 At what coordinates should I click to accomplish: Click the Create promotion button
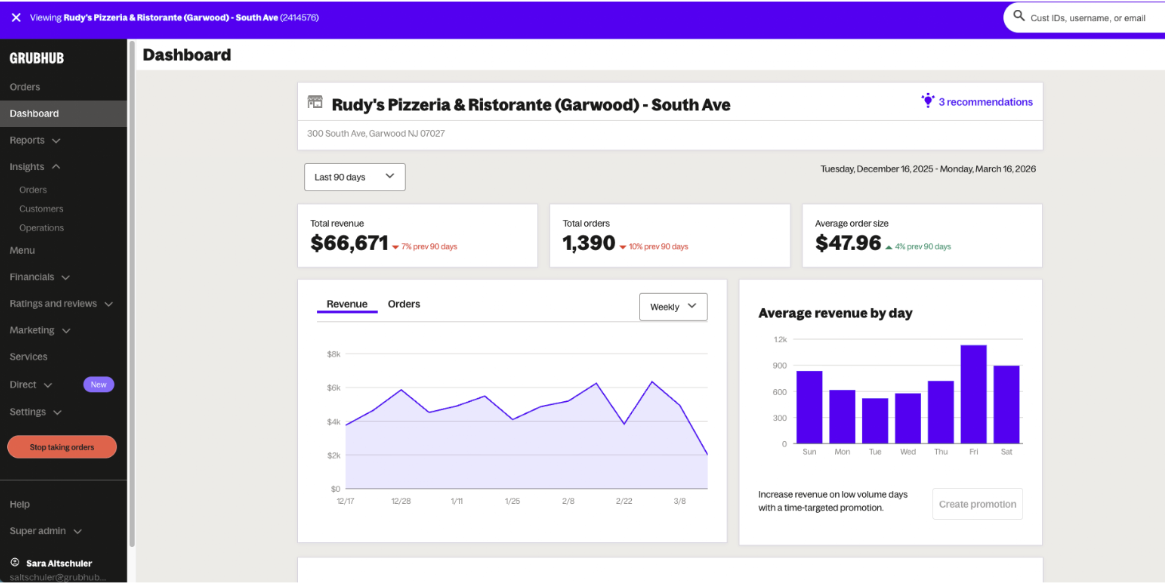point(977,504)
